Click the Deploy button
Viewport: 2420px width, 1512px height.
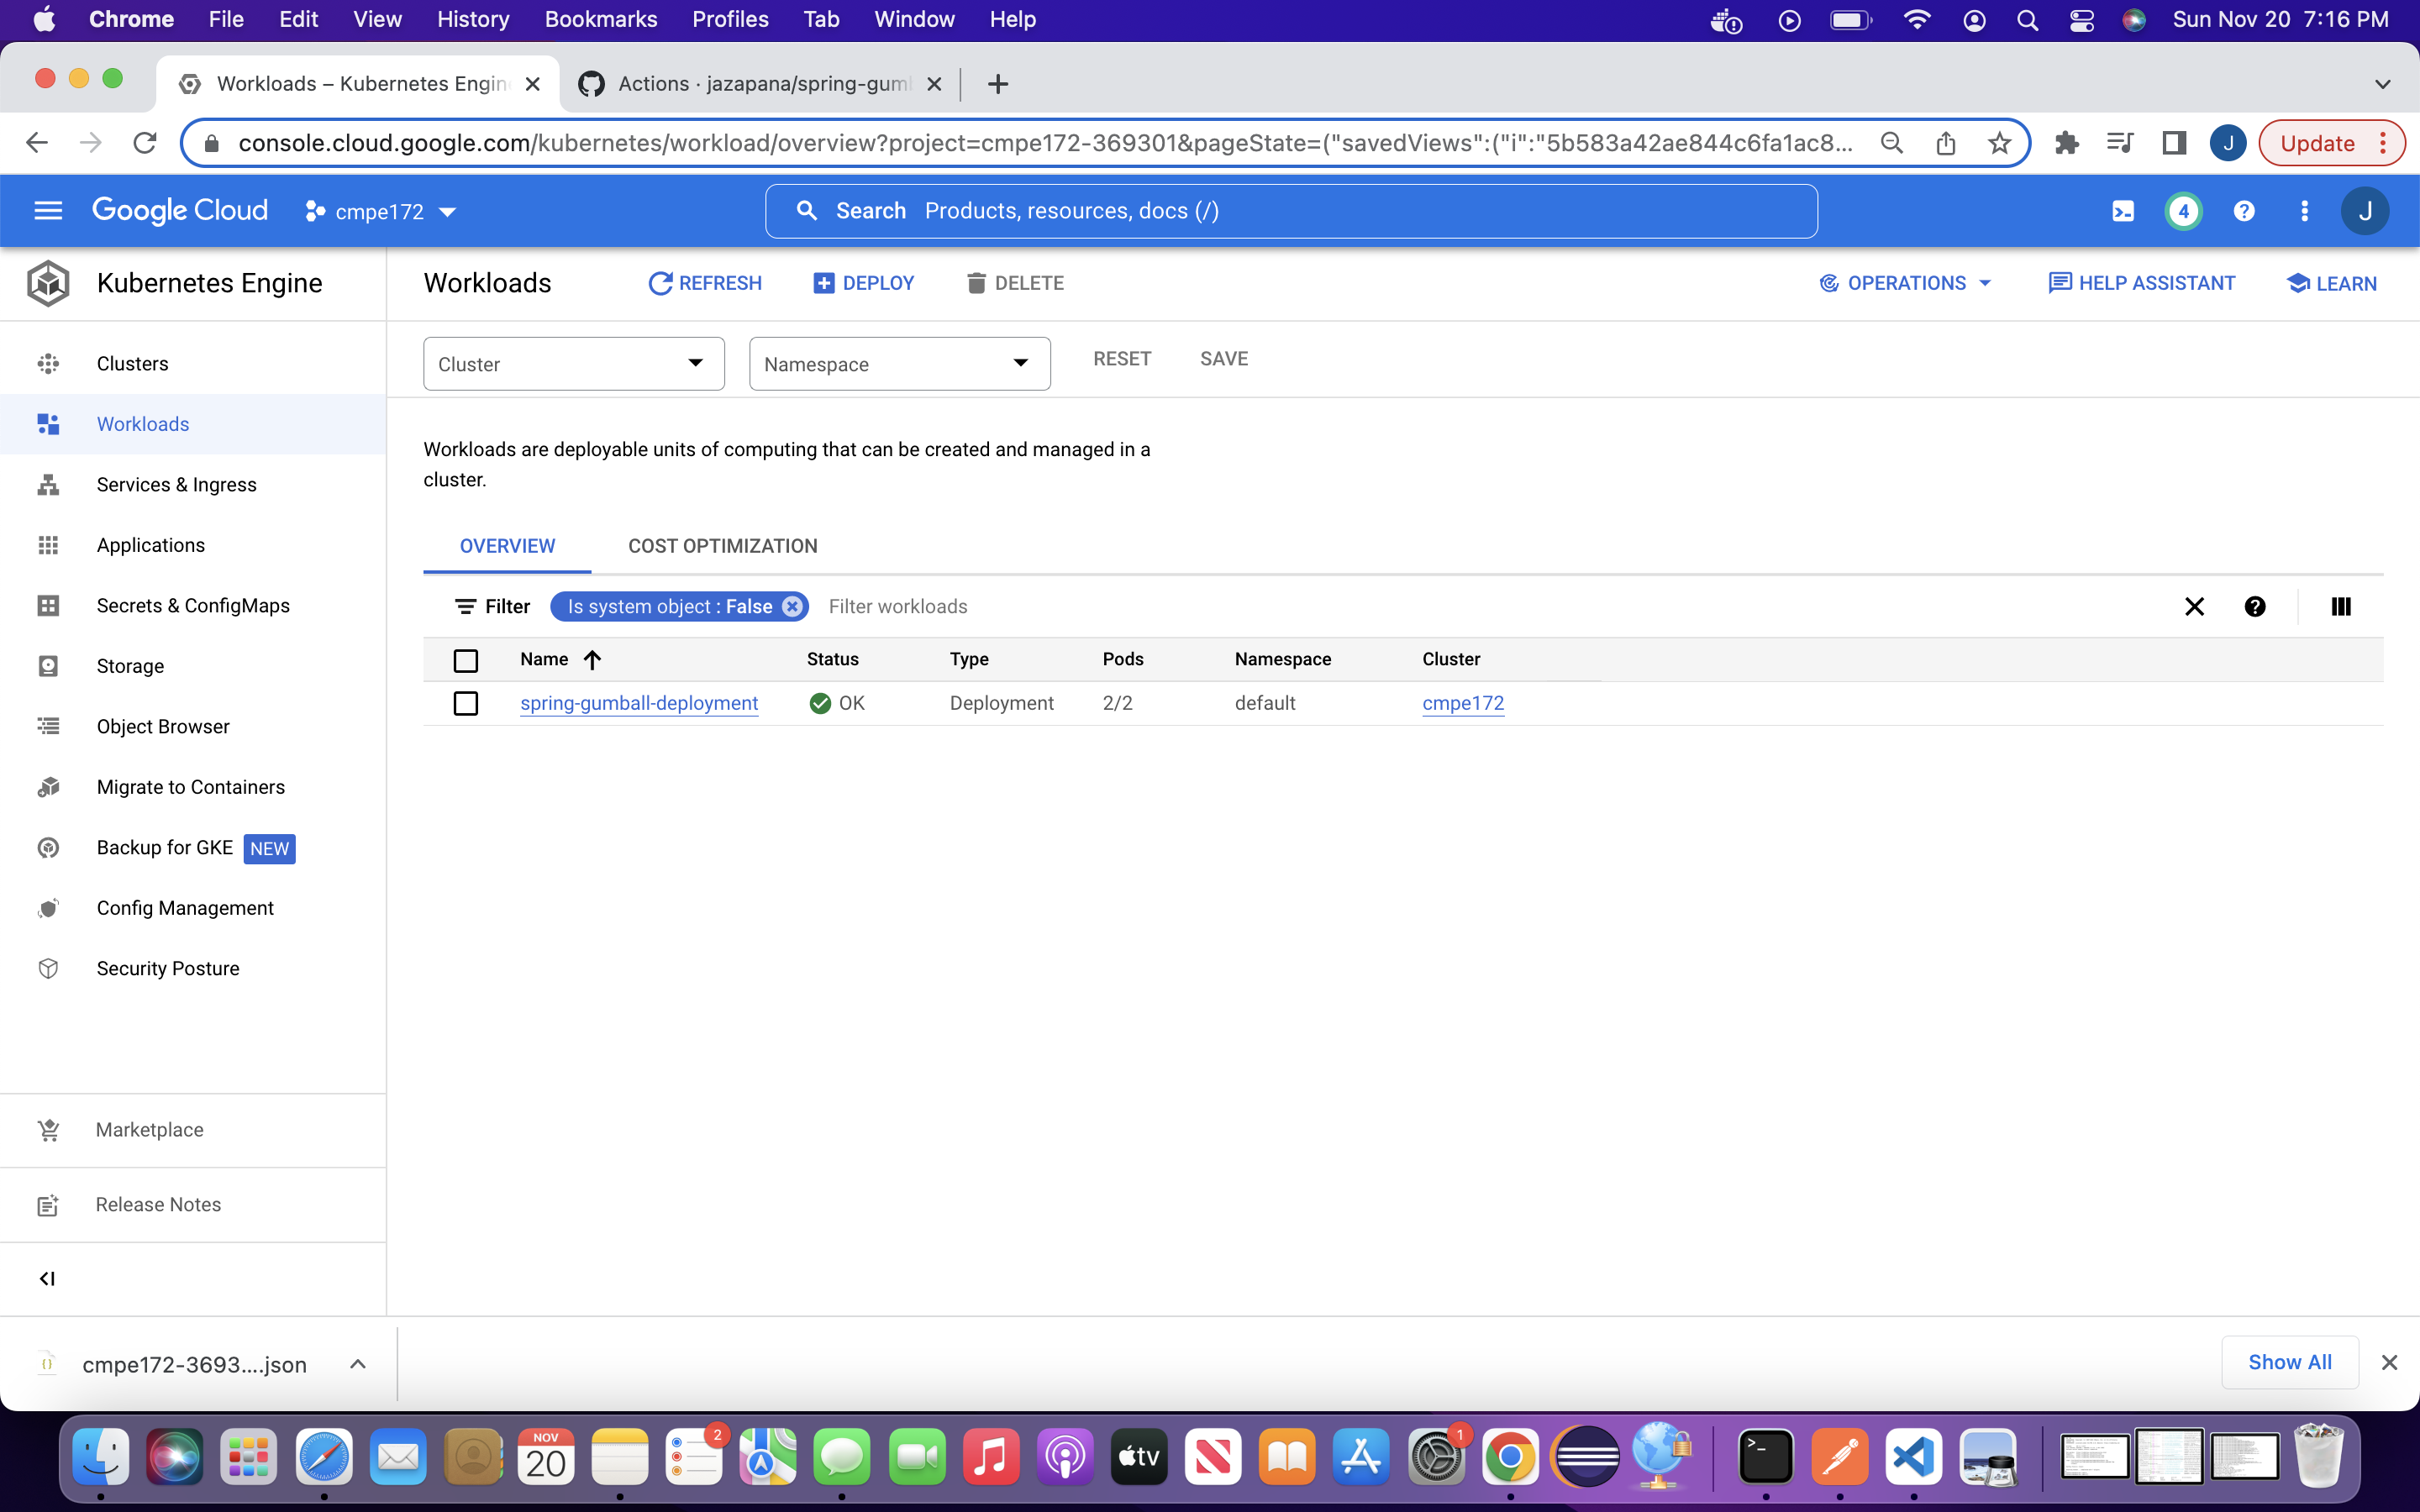pyautogui.click(x=864, y=283)
